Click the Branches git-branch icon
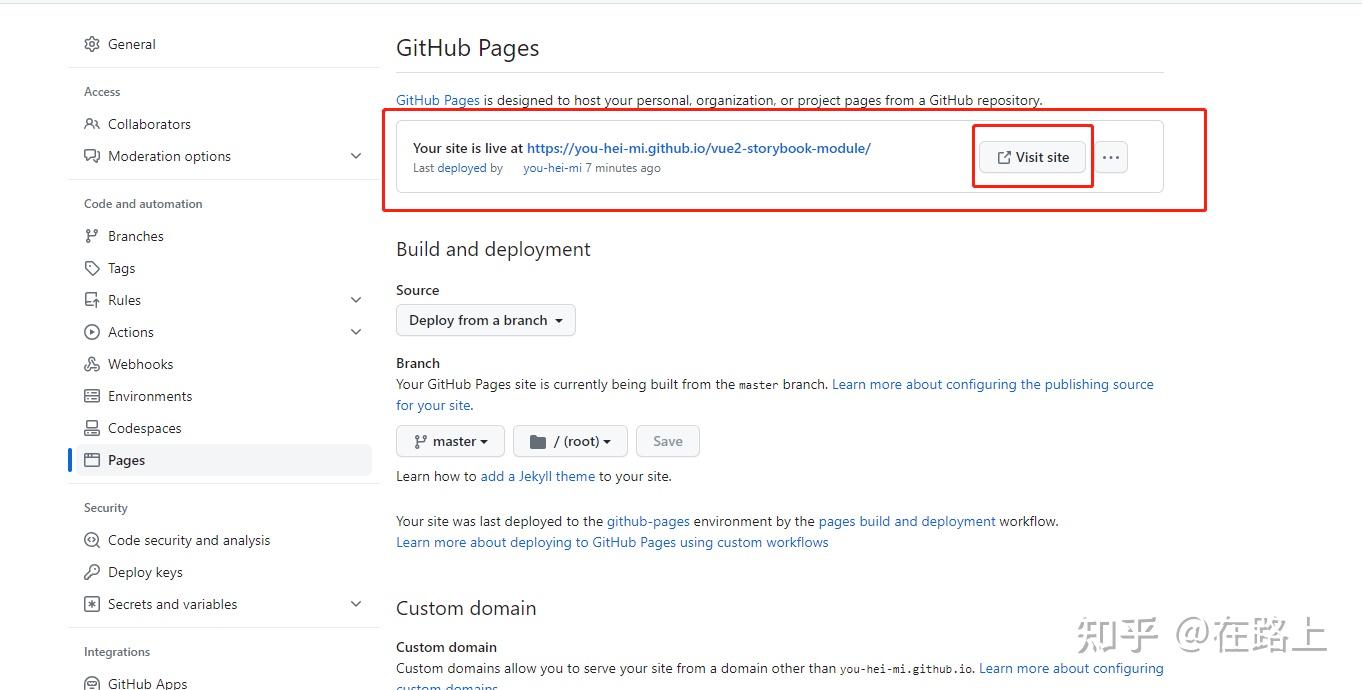The width and height of the screenshot is (1362, 690). coord(92,236)
